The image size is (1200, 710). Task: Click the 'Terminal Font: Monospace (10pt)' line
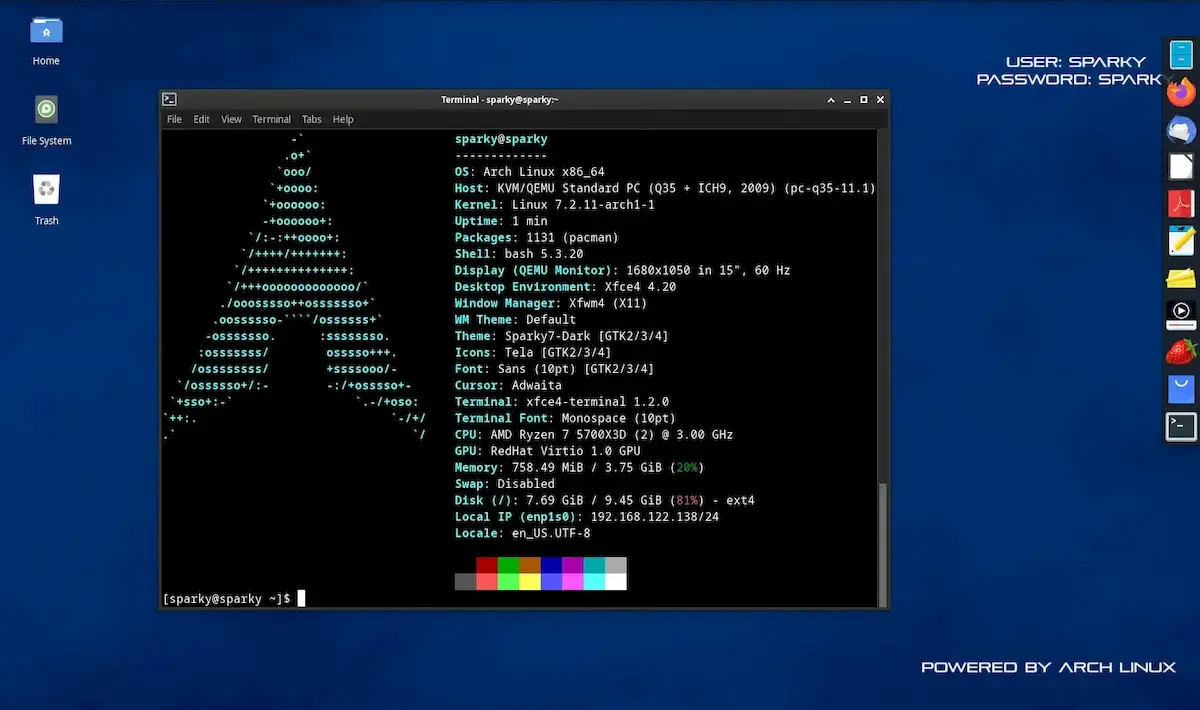[566, 418]
